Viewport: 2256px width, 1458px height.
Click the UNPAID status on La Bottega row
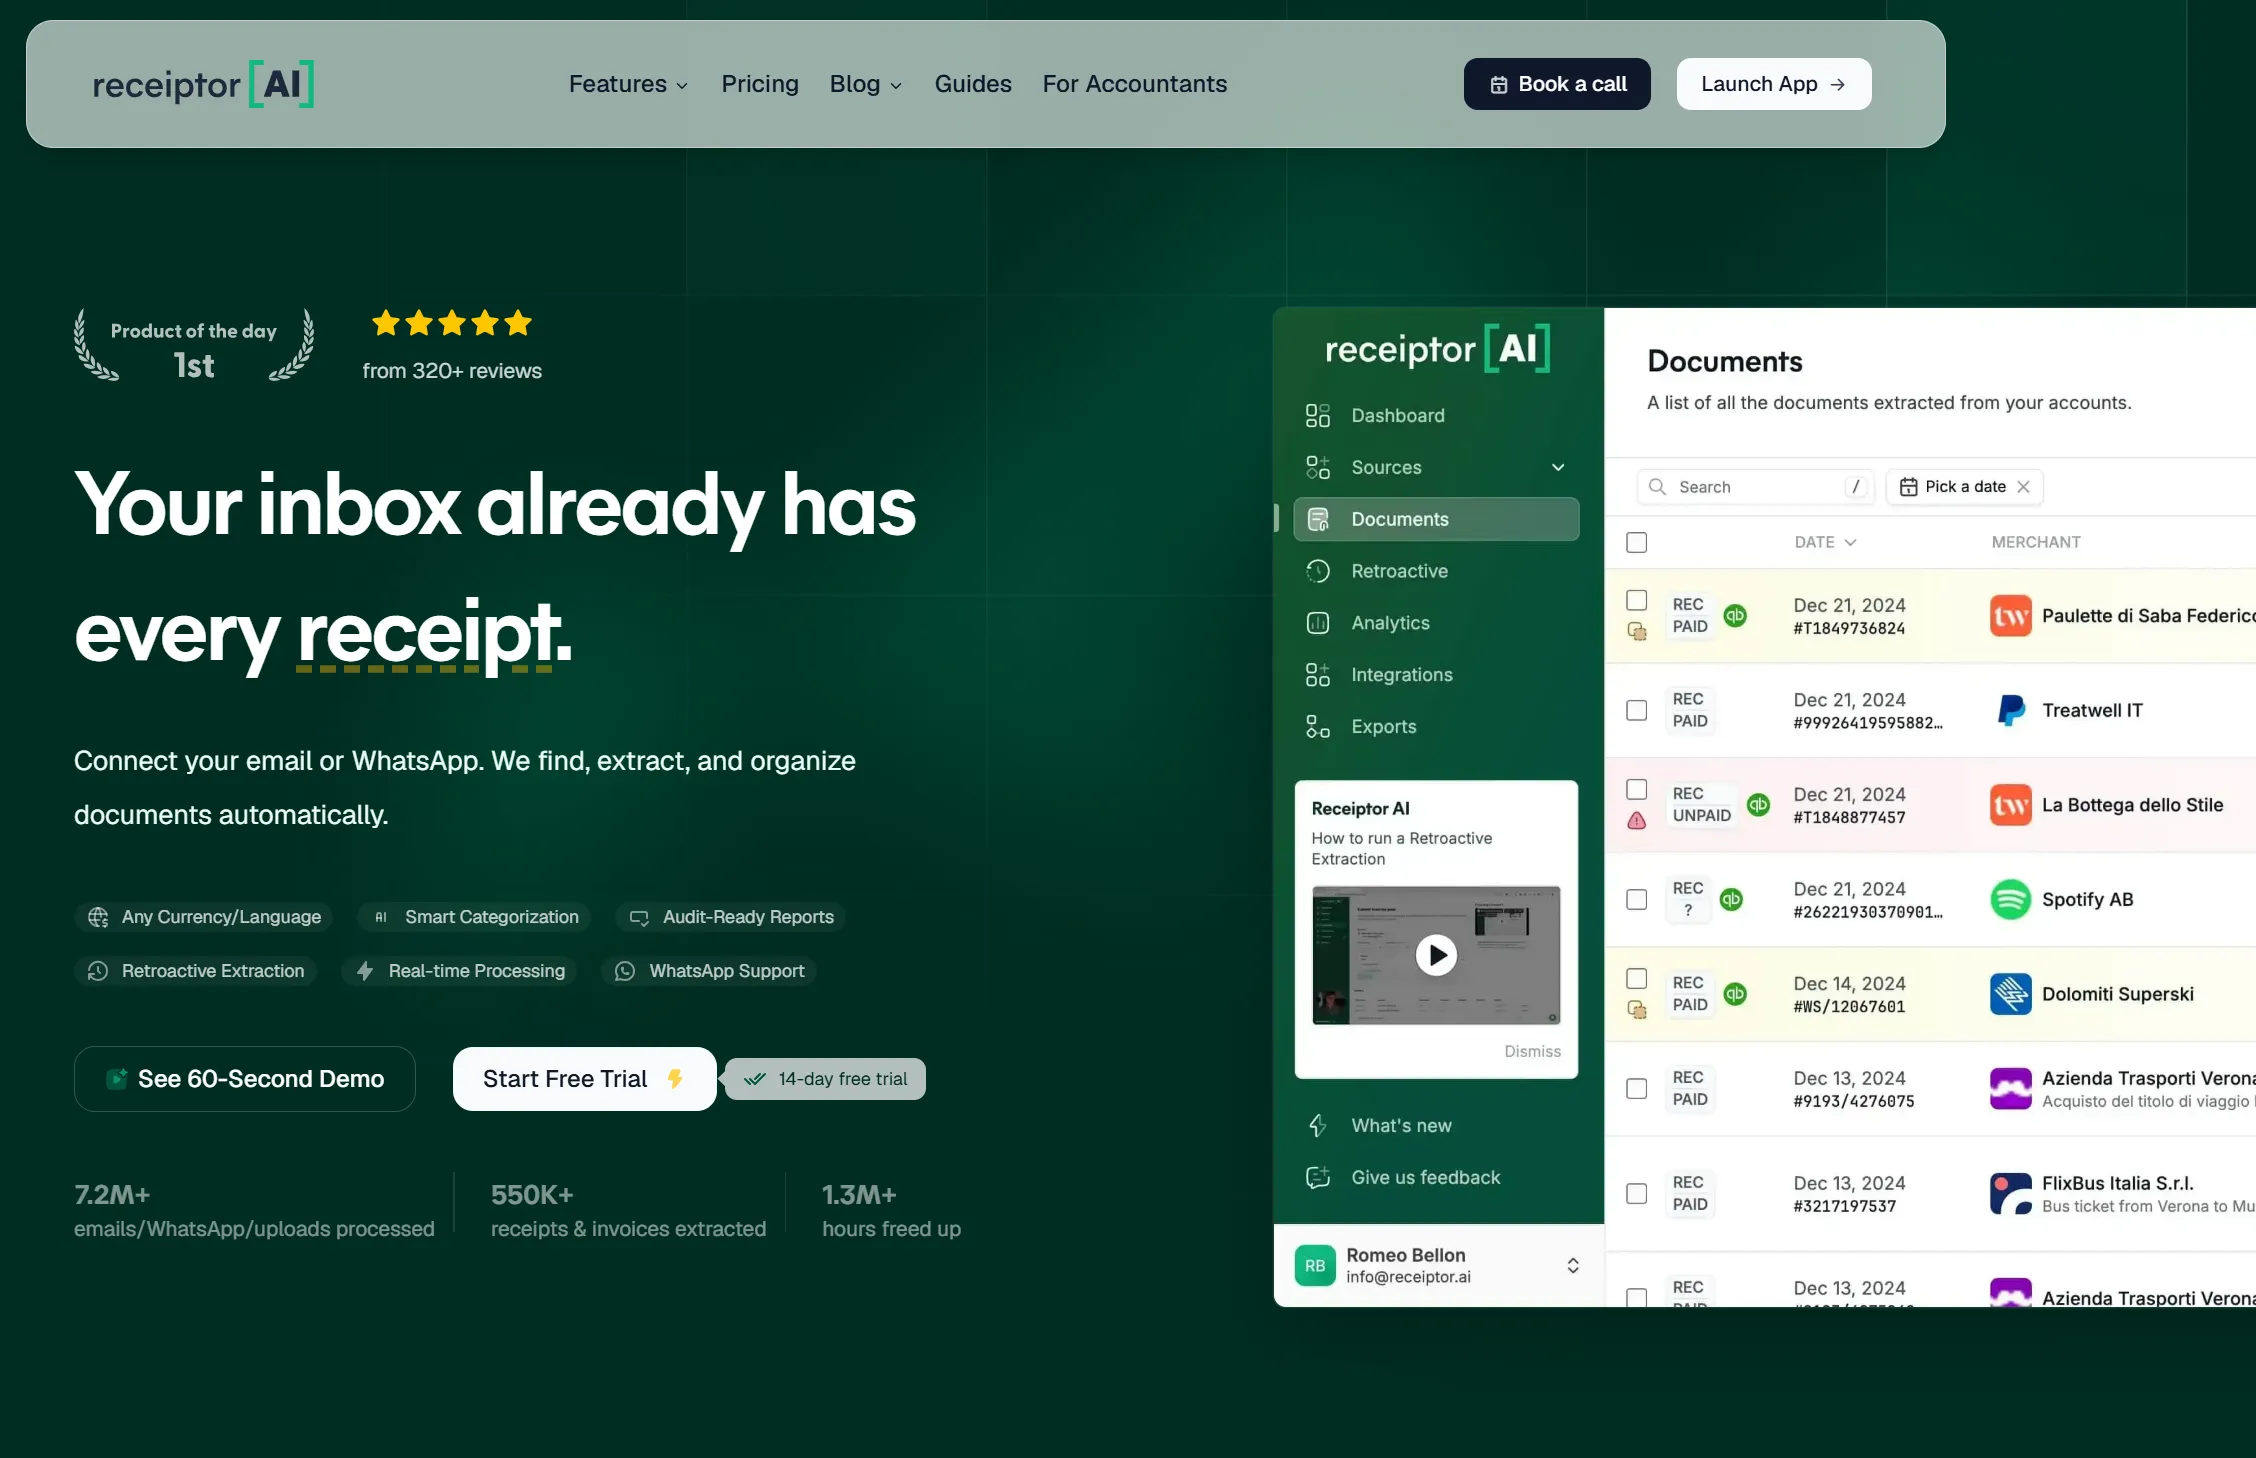coord(1702,816)
